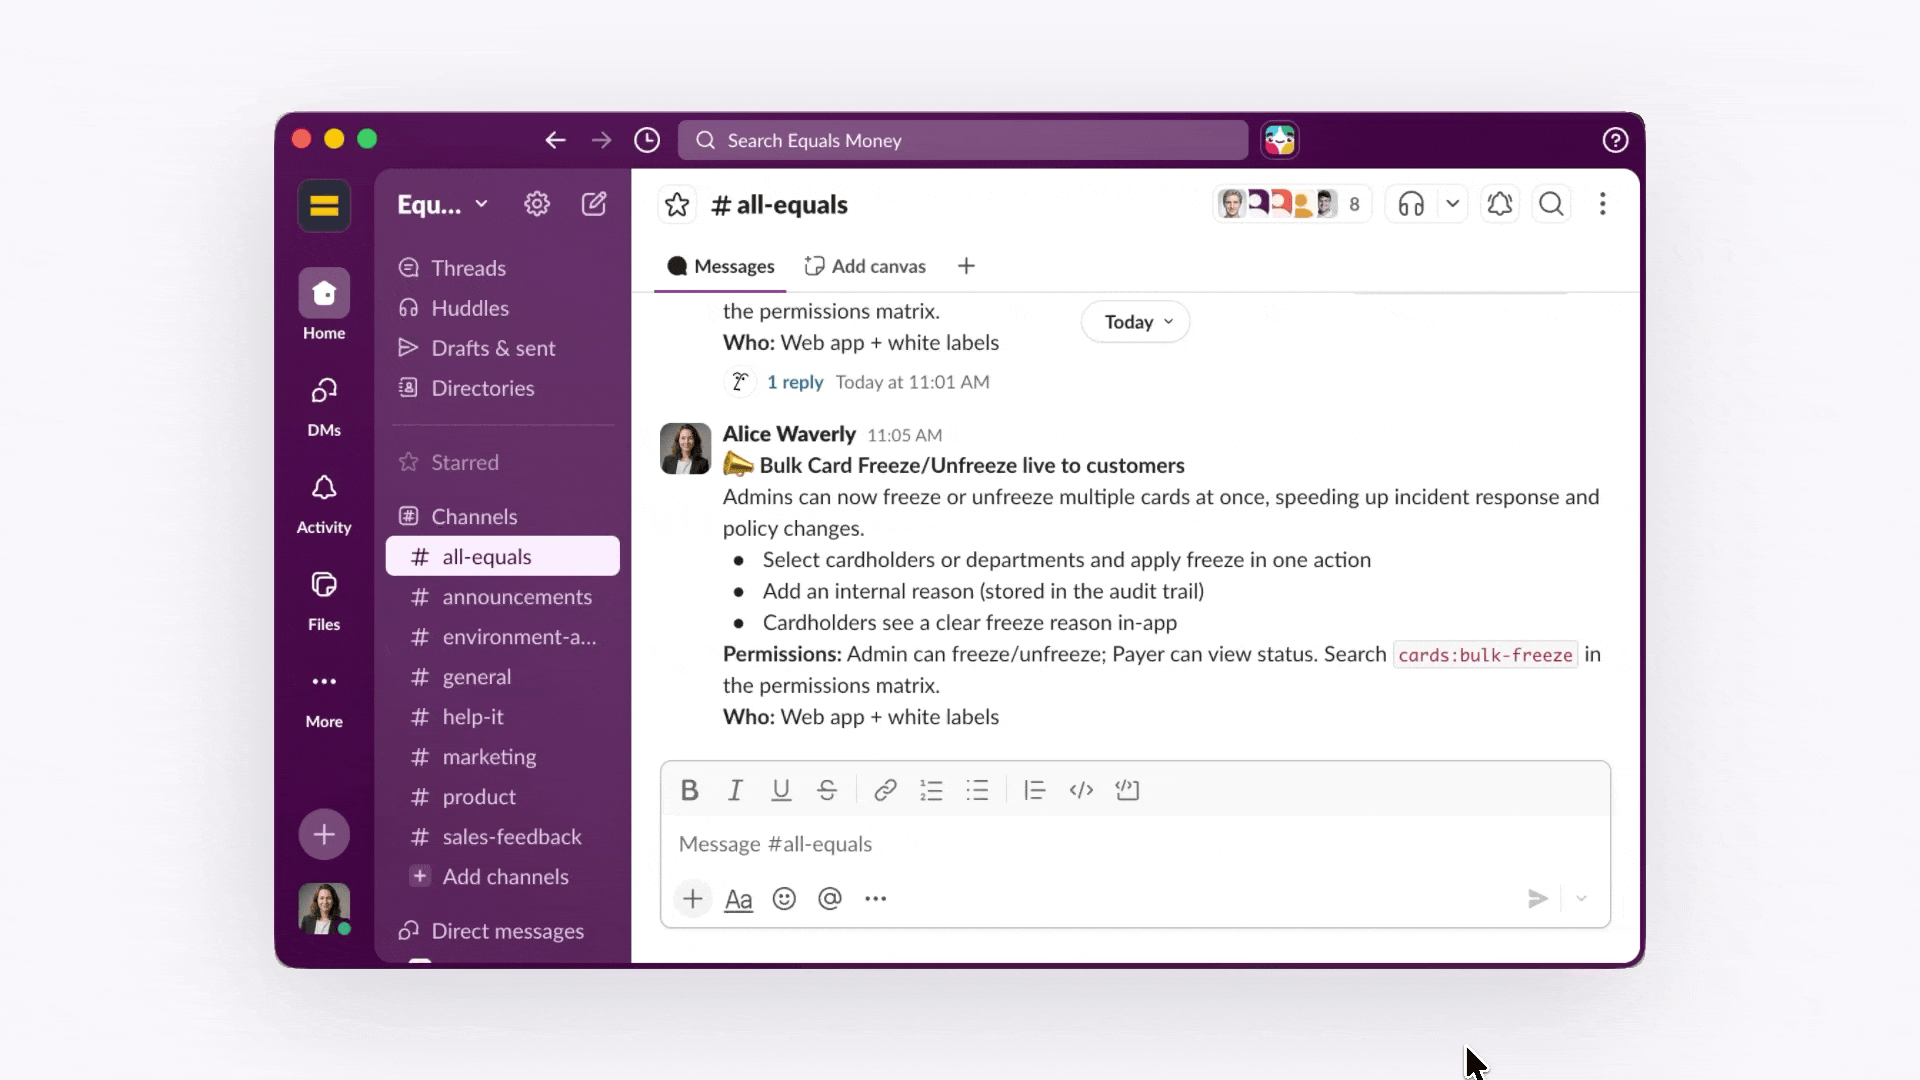Open the Today date jump dropdown
The height and width of the screenshot is (1080, 1920).
click(x=1136, y=322)
